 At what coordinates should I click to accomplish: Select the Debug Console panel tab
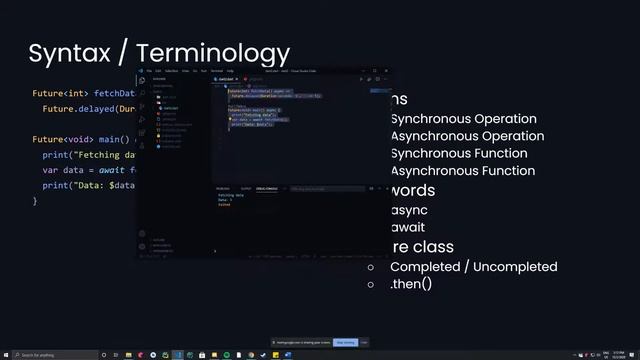coord(267,189)
